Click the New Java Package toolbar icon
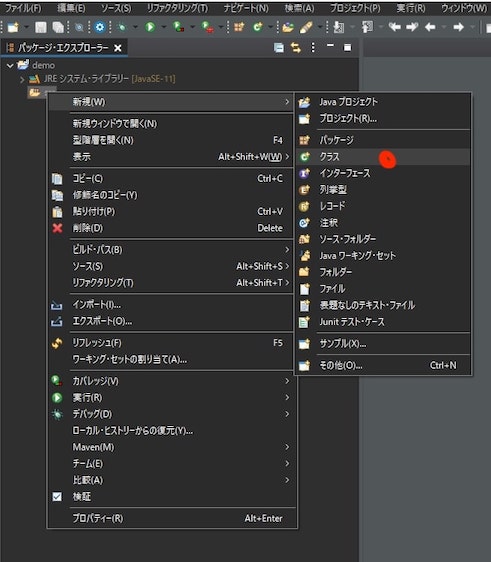Screen dimensions: 491x562 239,27
